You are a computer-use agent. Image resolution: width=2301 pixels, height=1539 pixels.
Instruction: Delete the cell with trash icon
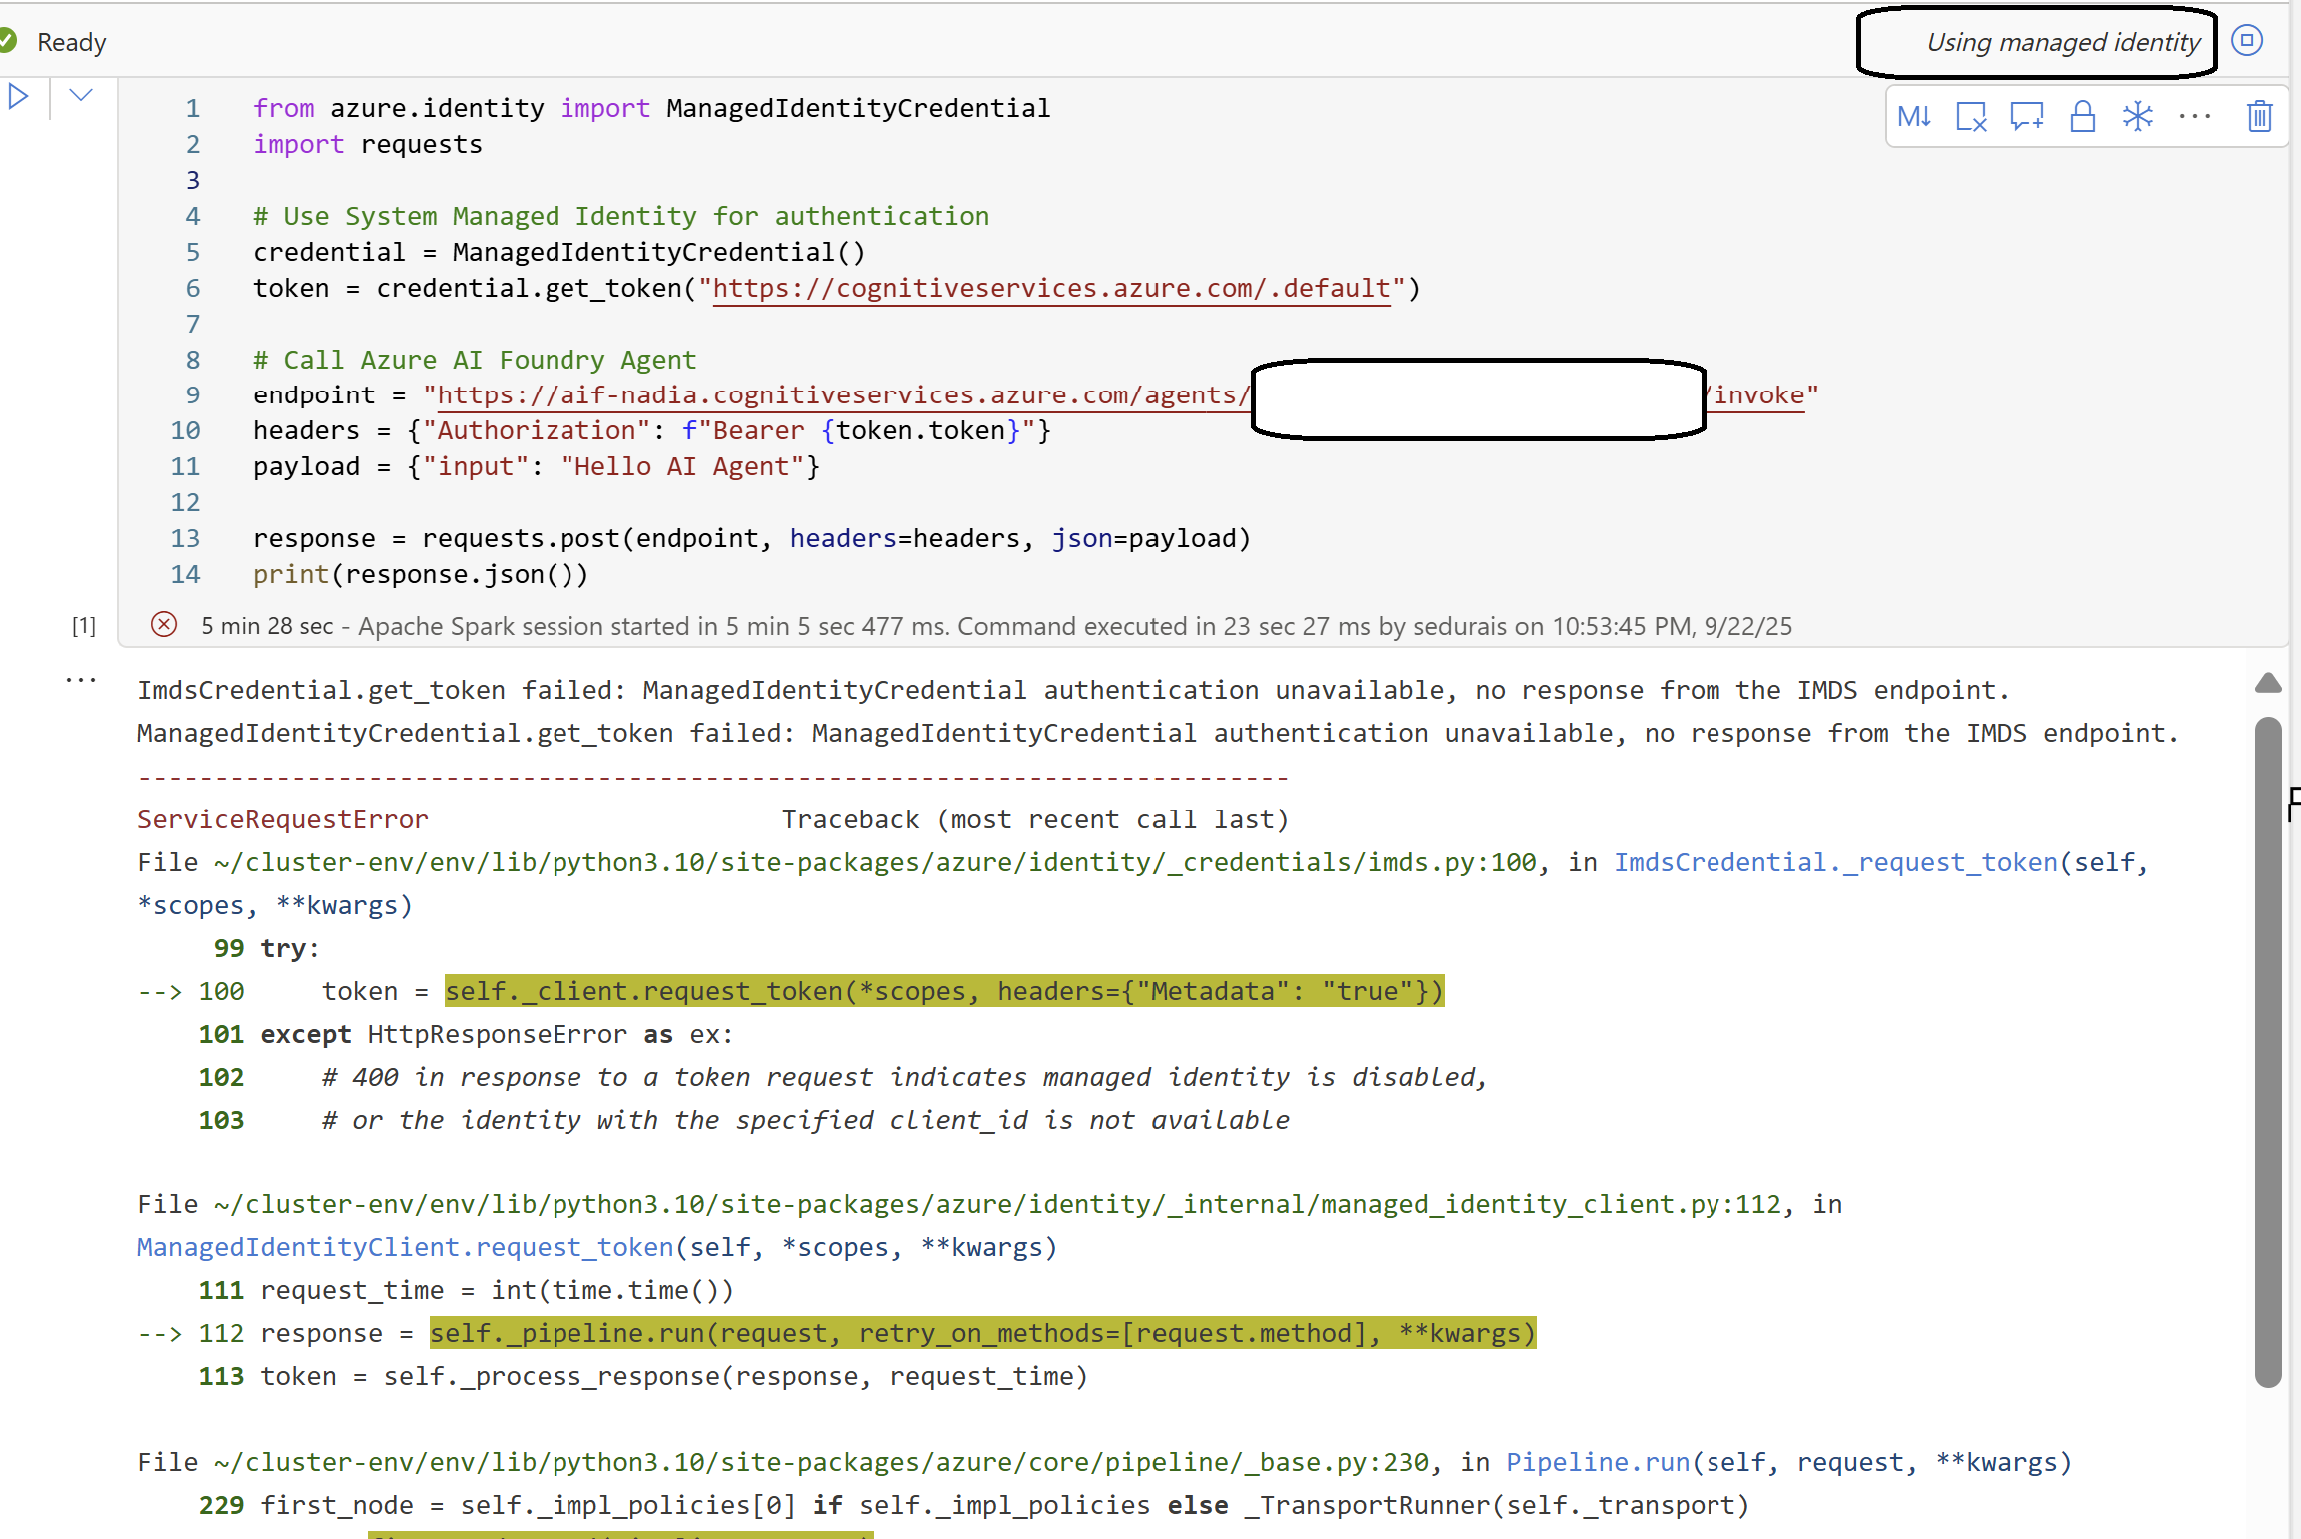click(2259, 117)
